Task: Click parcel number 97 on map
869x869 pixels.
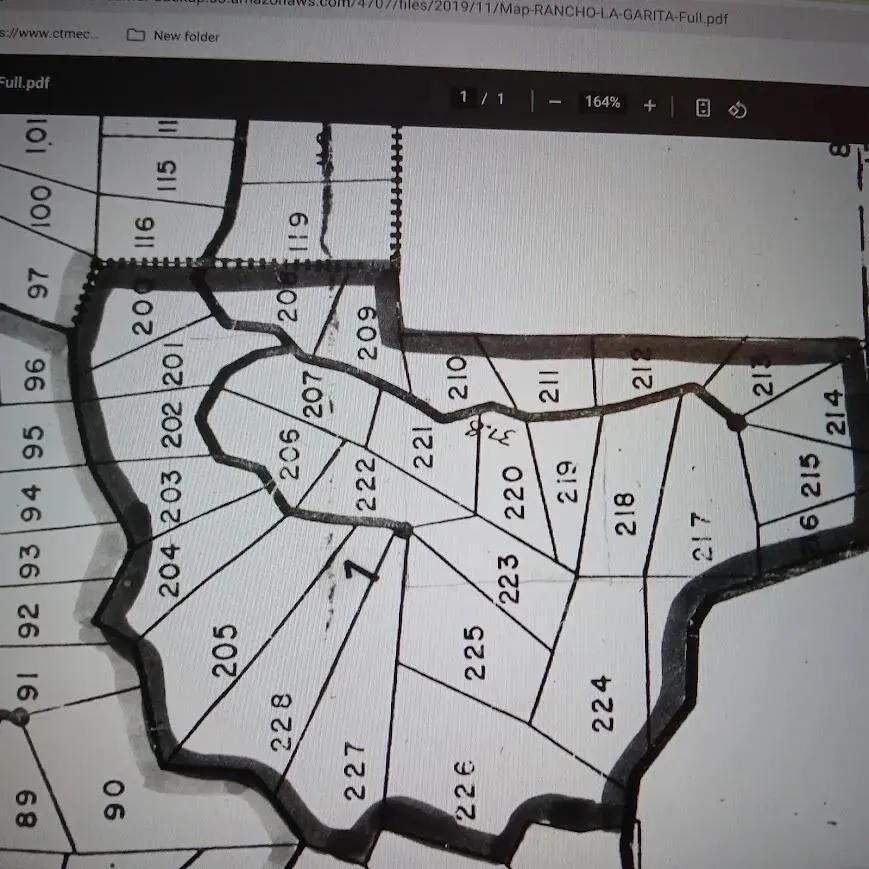Action: (37, 283)
